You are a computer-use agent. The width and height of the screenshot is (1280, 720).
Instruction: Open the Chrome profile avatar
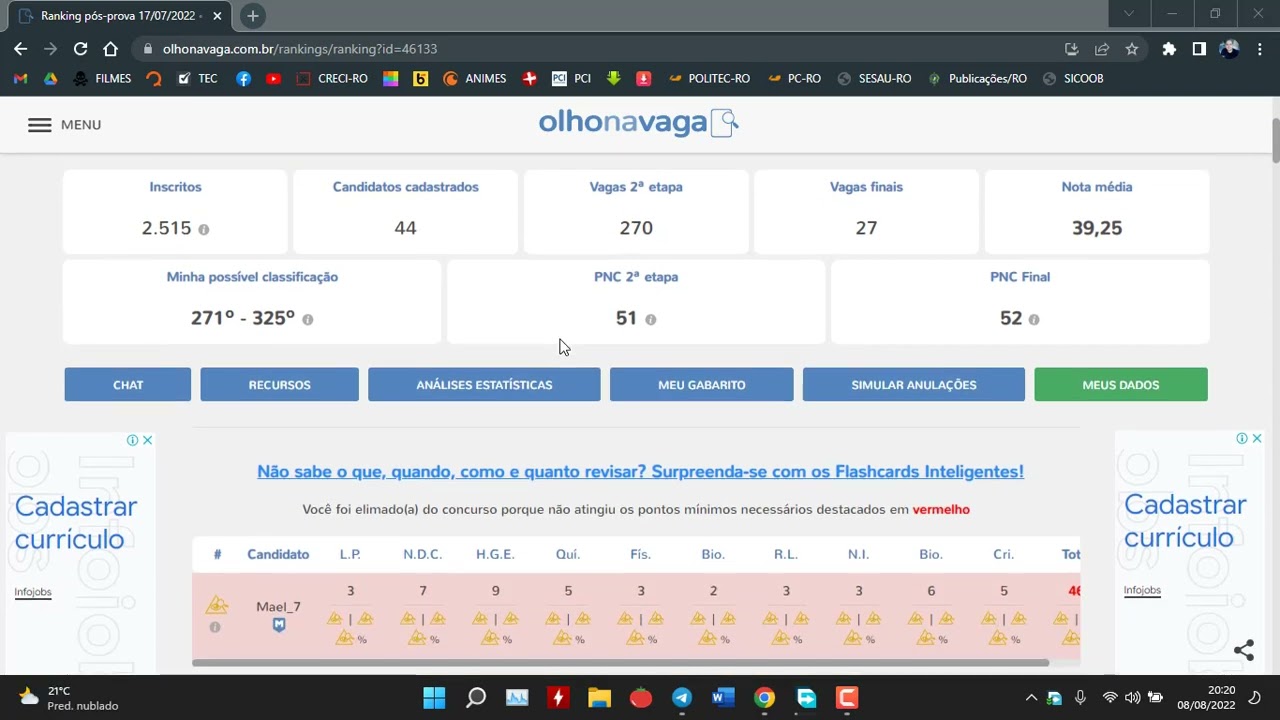(x=1229, y=48)
